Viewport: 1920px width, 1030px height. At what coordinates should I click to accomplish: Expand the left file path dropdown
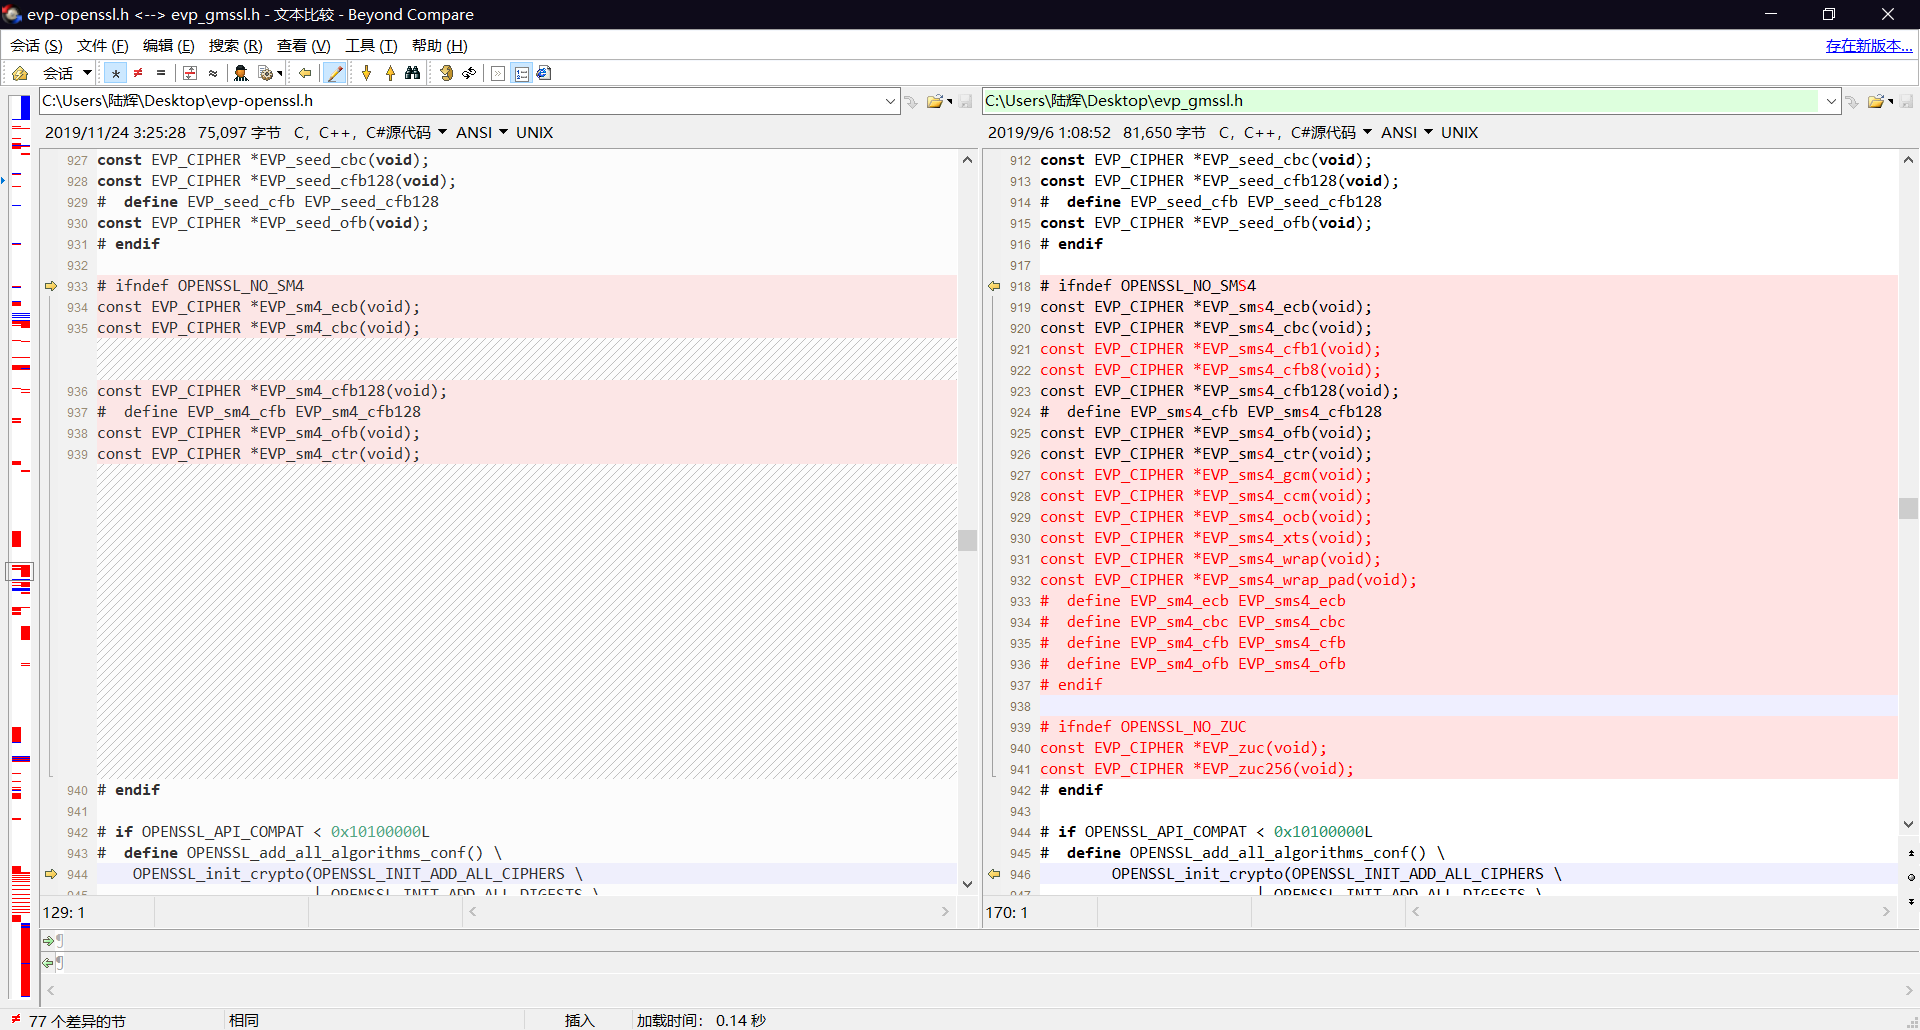tap(890, 101)
